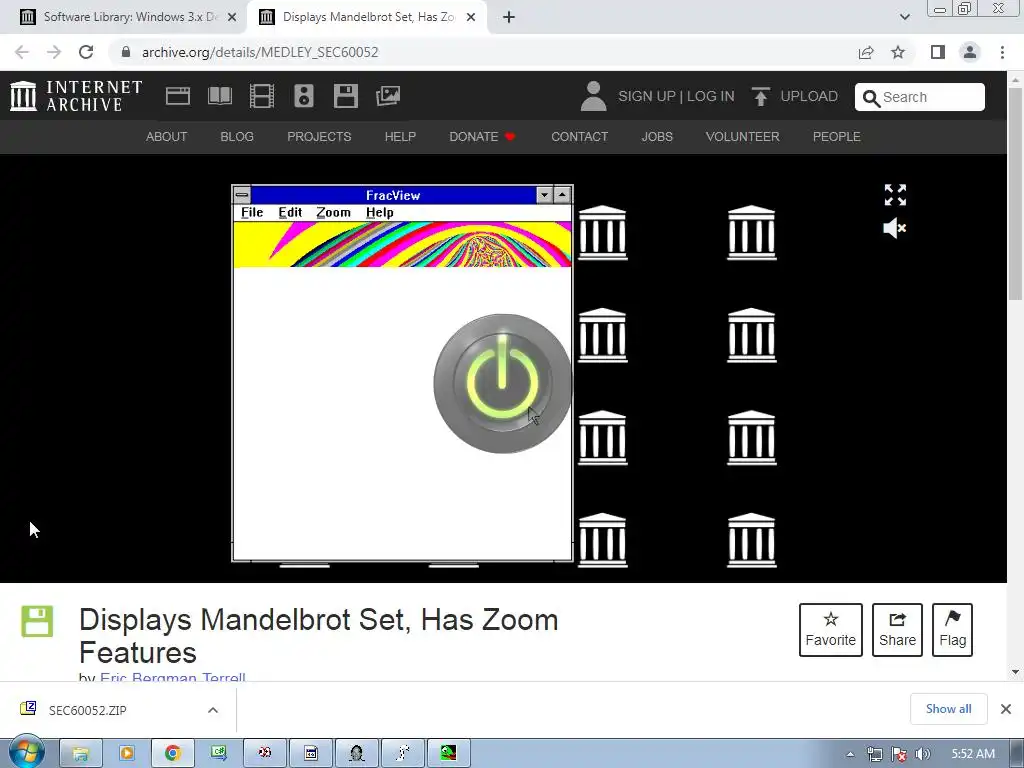Click Show all downloads
This screenshot has width=1024, height=768.
[948, 709]
